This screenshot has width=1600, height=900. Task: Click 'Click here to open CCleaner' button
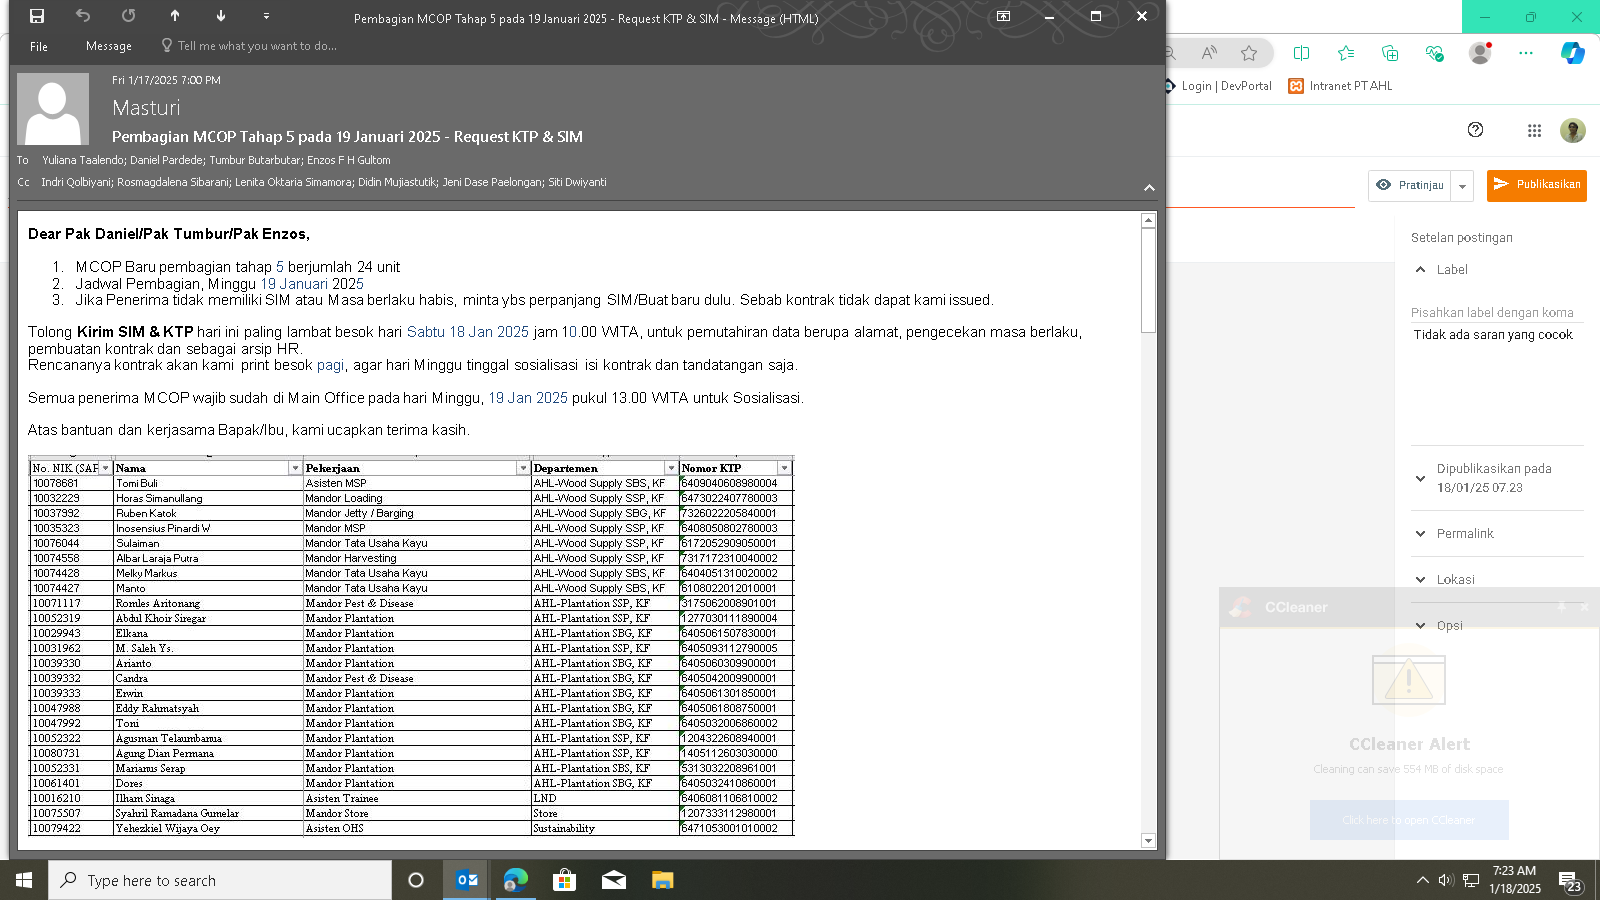[x=1409, y=820]
